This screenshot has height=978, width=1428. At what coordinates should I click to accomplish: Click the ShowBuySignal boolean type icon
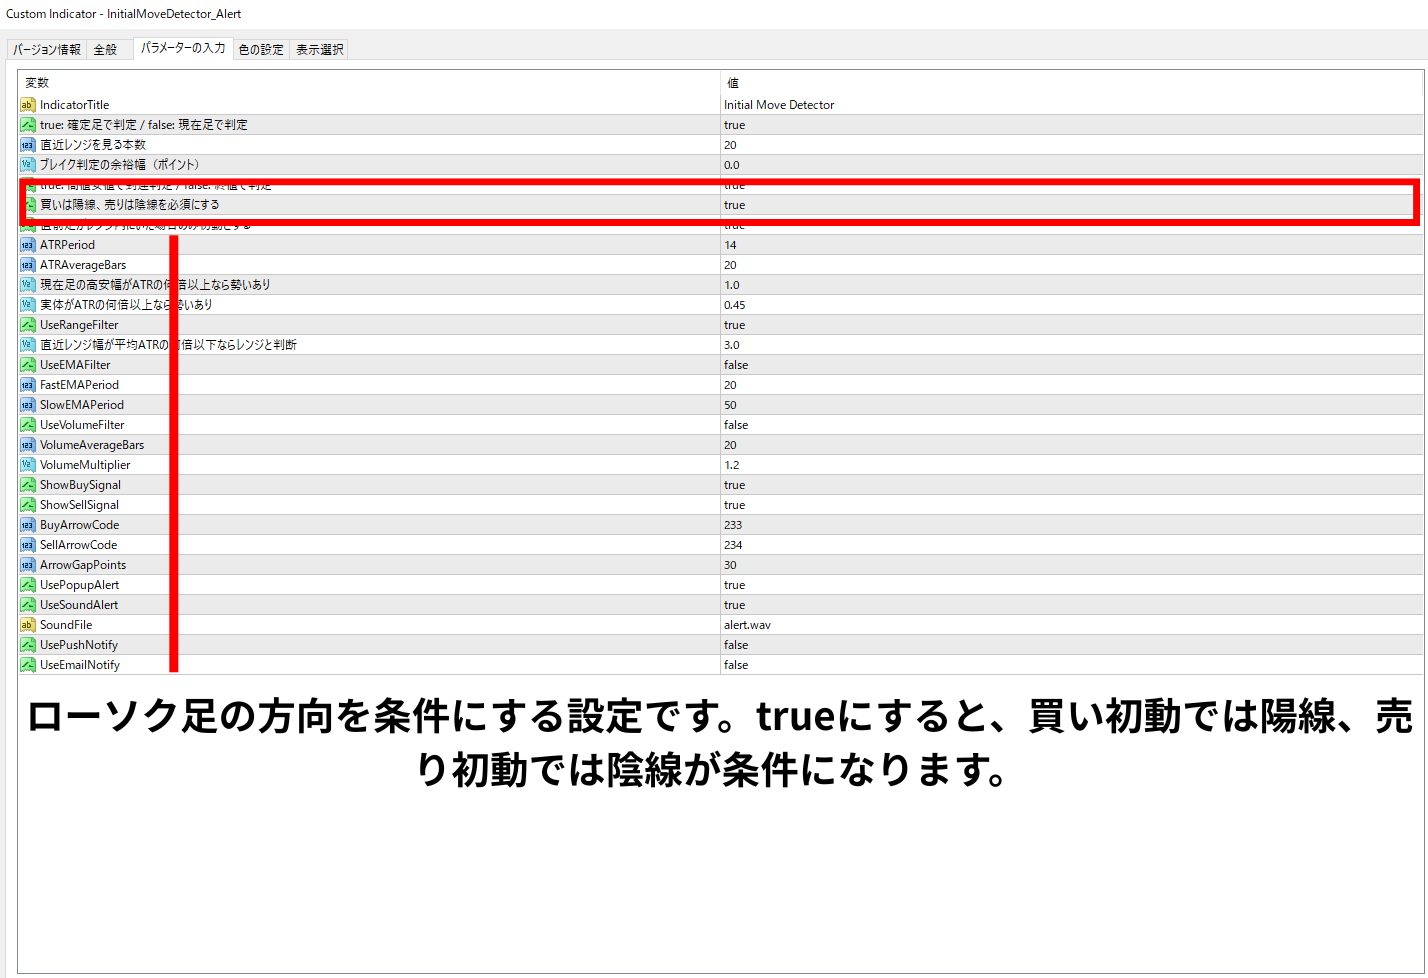pos(28,485)
